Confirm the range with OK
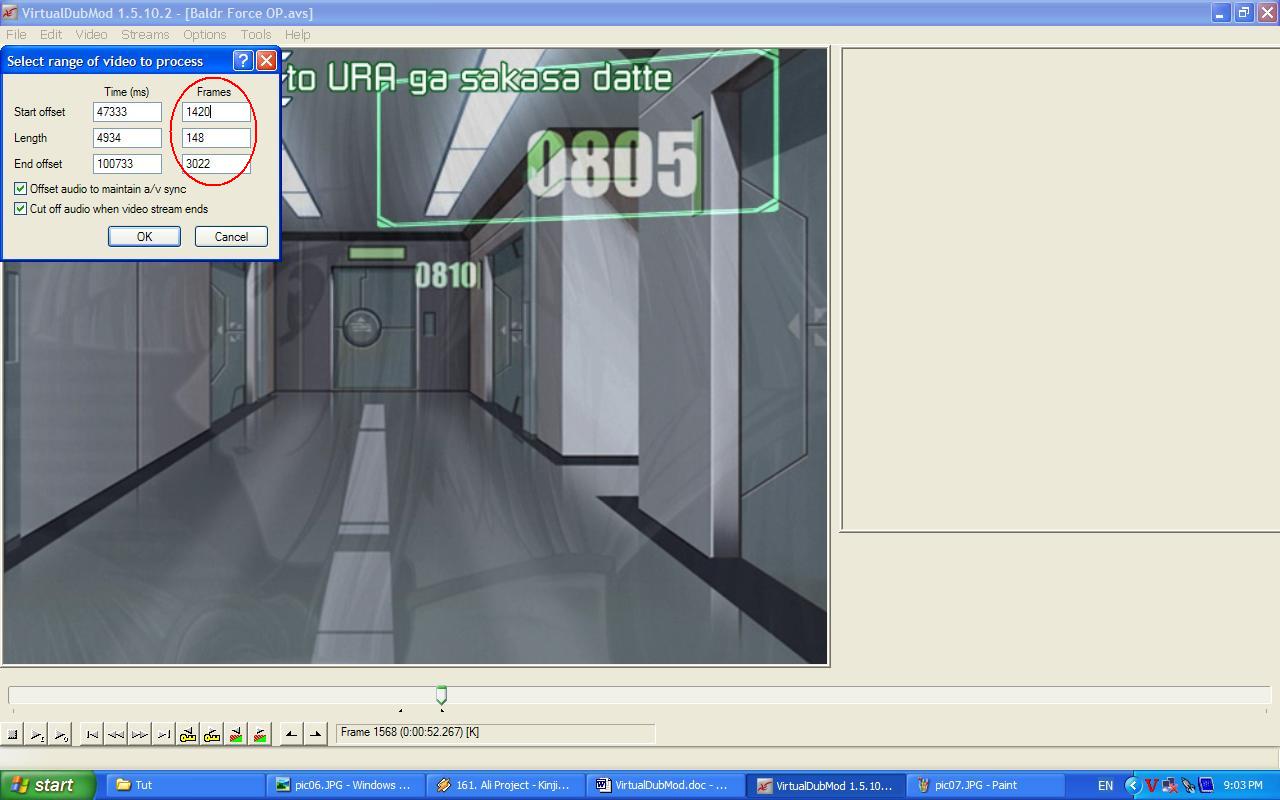Screen dimensions: 1280x800 (144, 236)
